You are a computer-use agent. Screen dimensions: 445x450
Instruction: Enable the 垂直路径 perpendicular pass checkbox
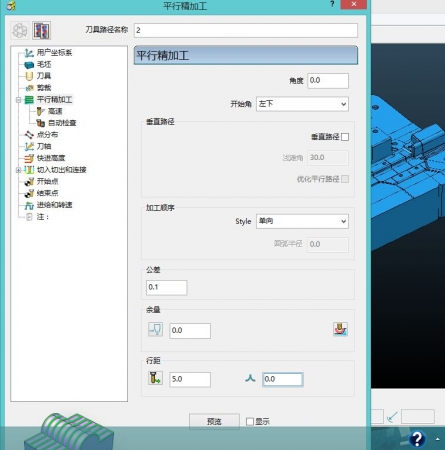coord(345,137)
